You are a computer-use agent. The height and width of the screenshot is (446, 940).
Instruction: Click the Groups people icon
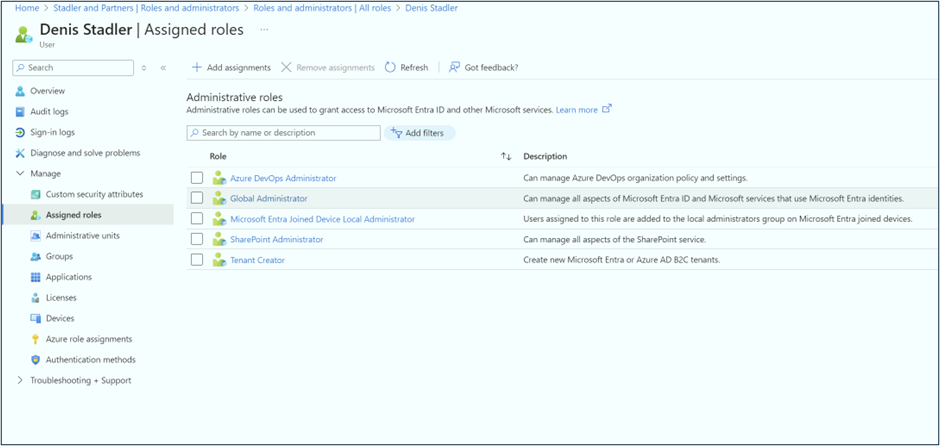[35, 257]
